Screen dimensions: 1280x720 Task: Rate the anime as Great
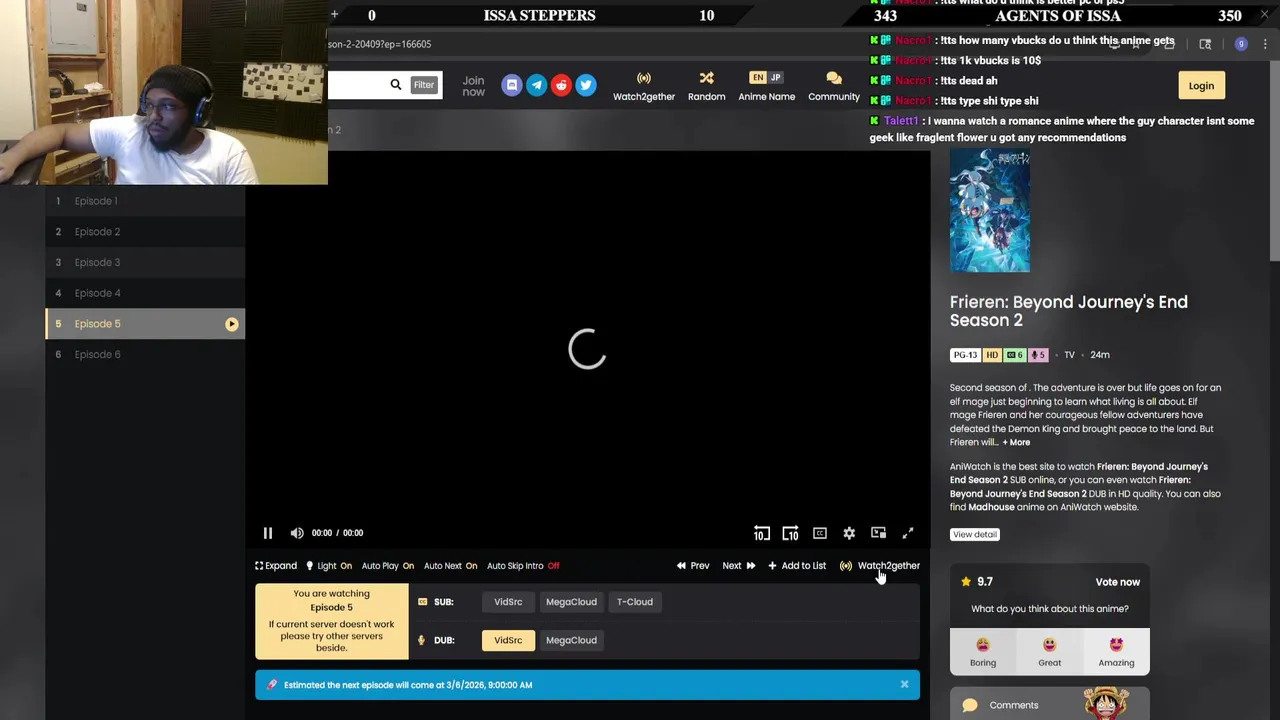click(1049, 652)
